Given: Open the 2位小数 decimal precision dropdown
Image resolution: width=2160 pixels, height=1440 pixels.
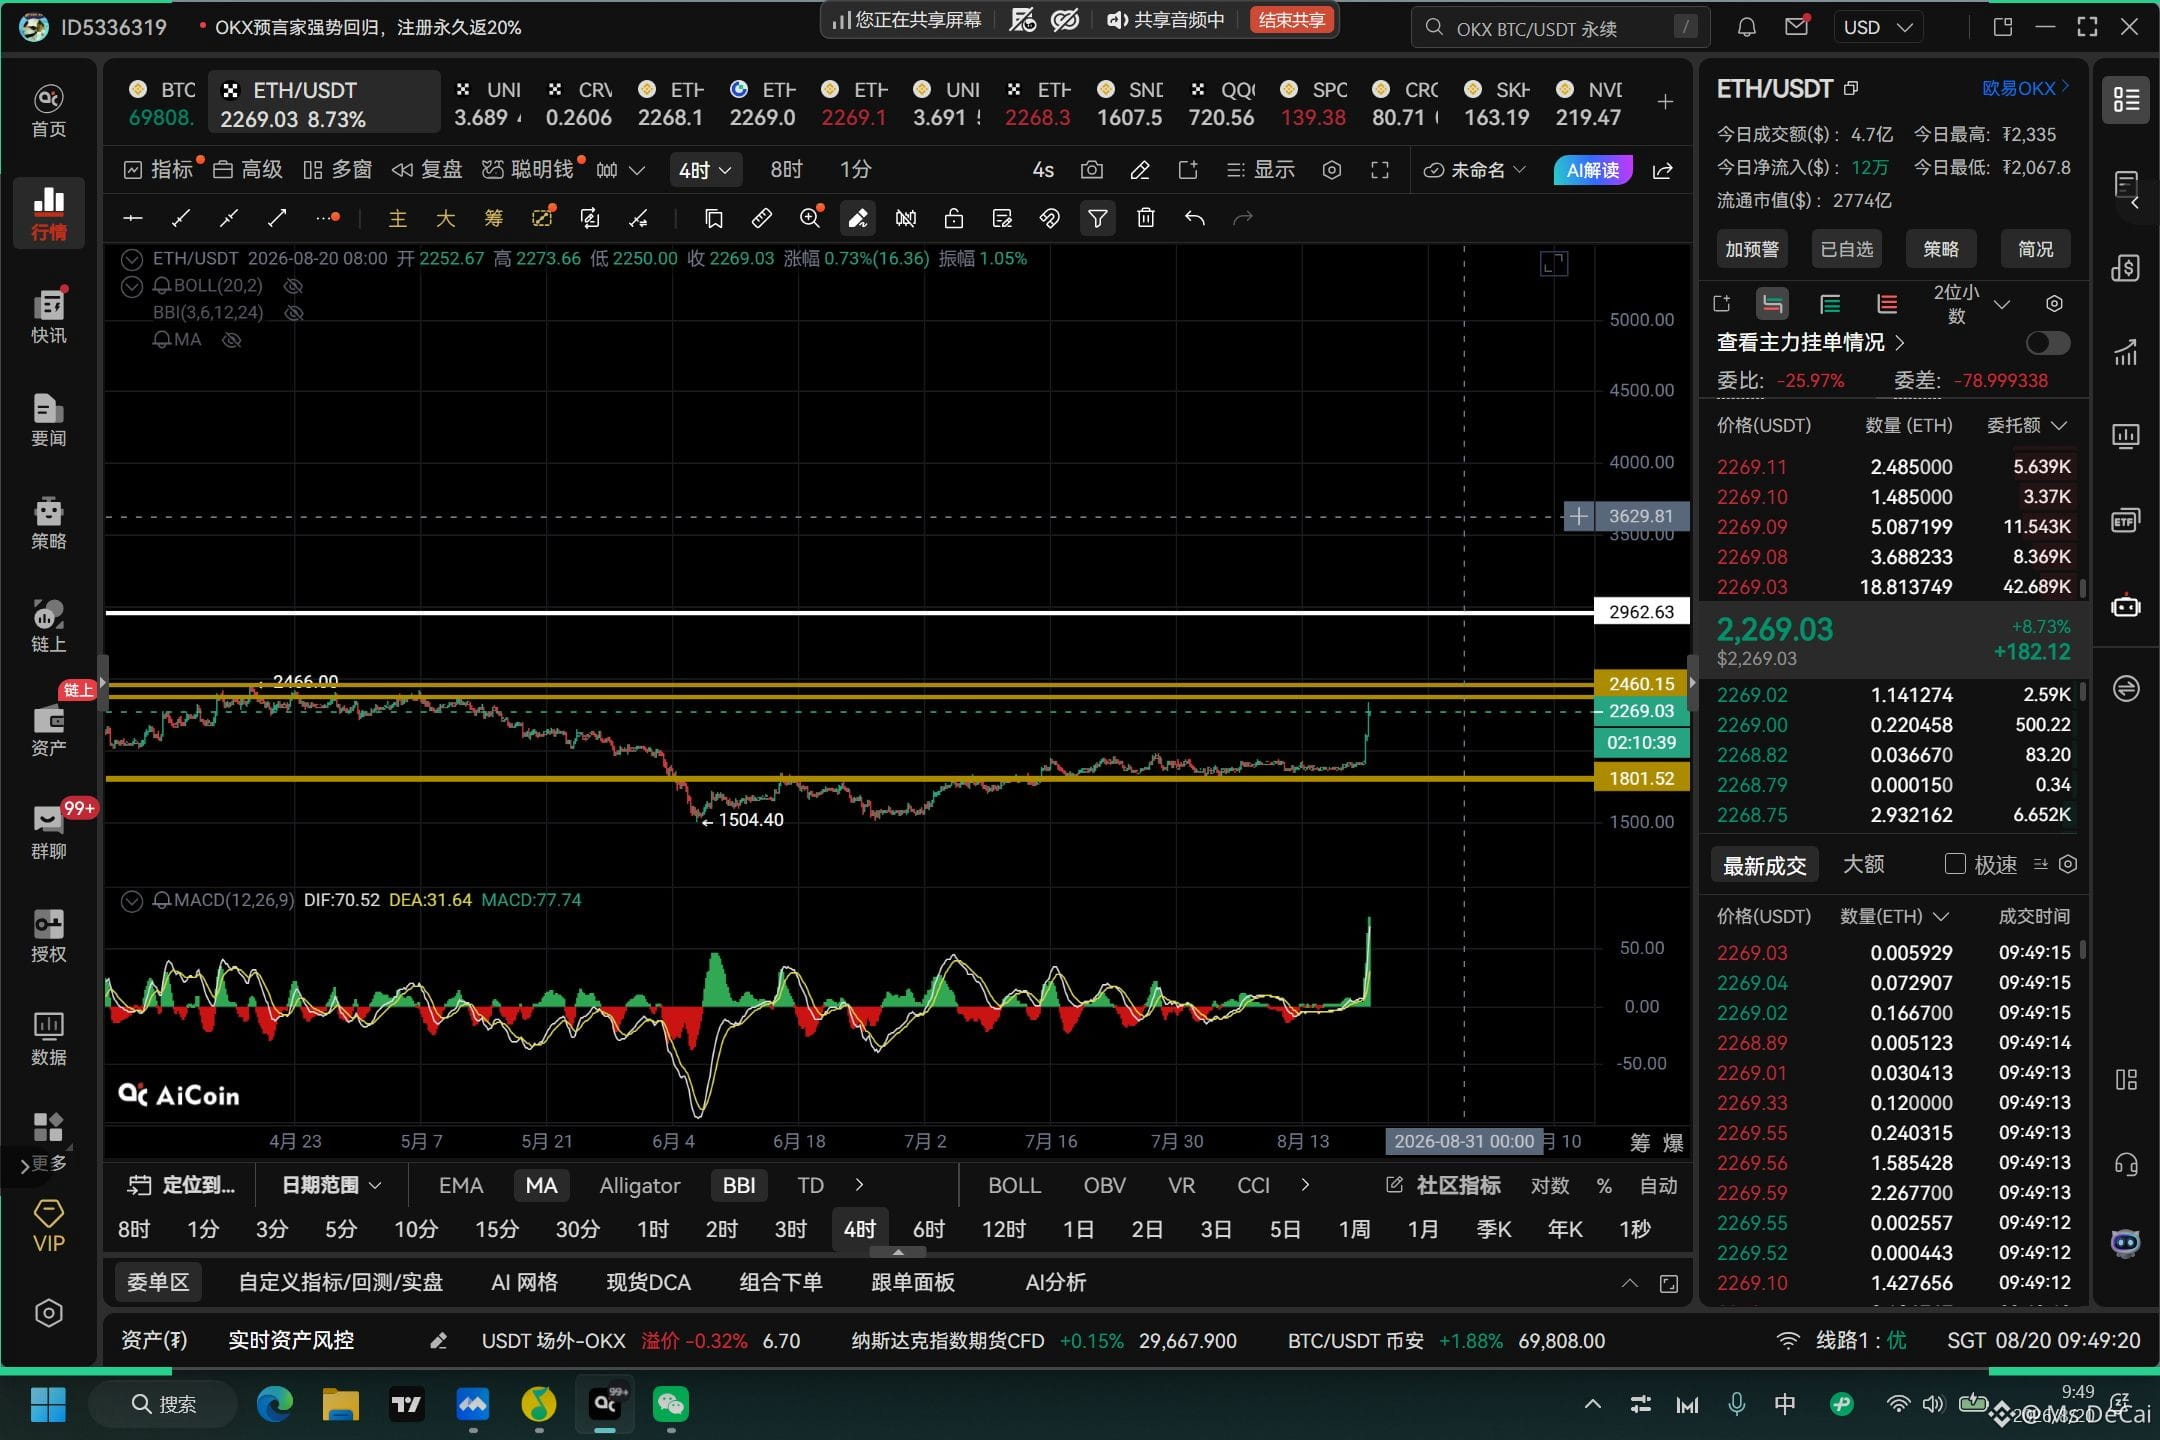Looking at the screenshot, I should (1970, 304).
